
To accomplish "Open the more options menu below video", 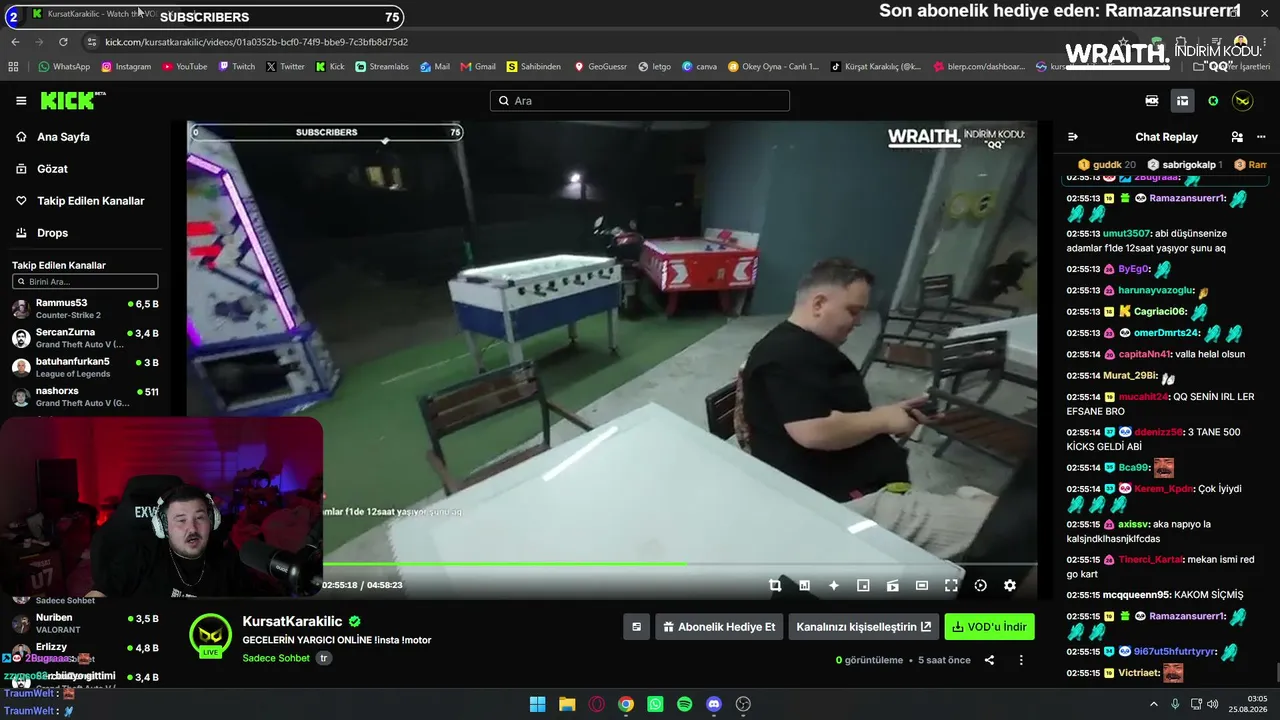I will [x=1021, y=660].
